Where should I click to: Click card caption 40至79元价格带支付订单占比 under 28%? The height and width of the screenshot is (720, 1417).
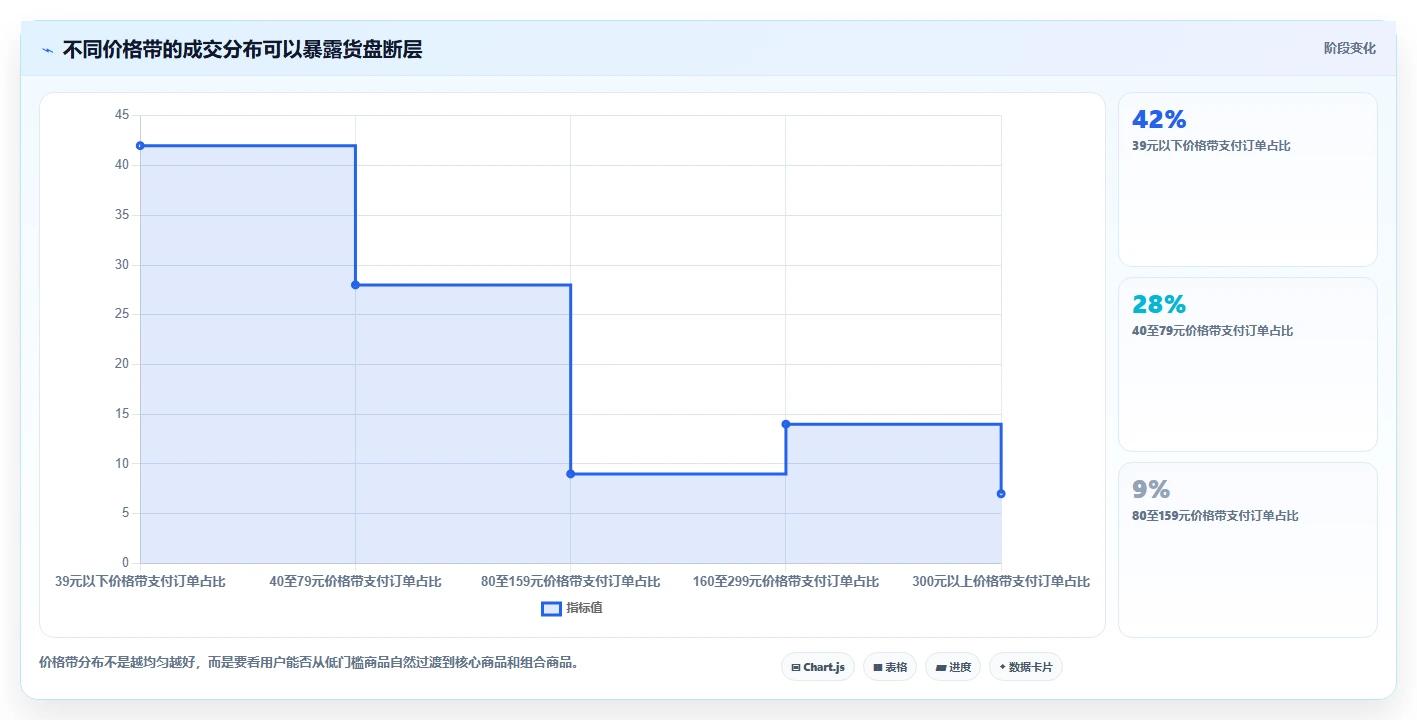pyautogui.click(x=1212, y=331)
